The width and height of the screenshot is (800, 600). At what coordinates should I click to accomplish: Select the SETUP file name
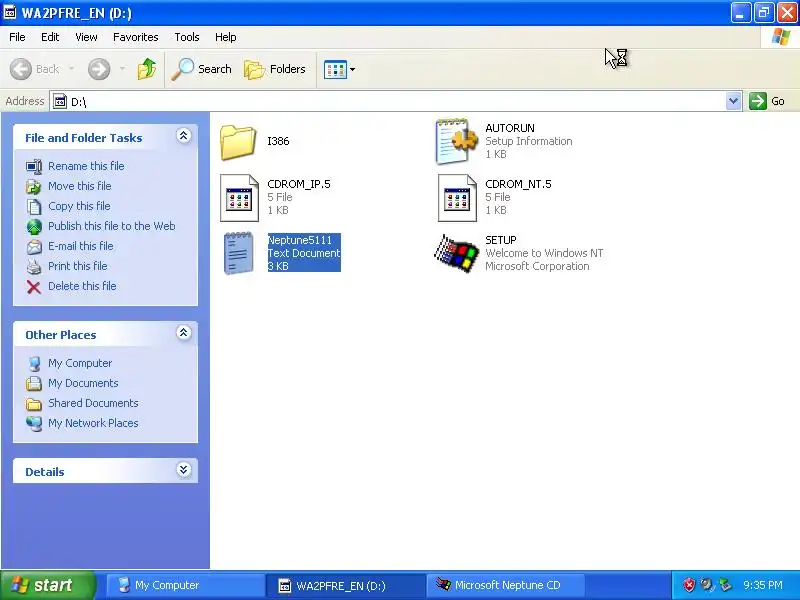tap(501, 240)
